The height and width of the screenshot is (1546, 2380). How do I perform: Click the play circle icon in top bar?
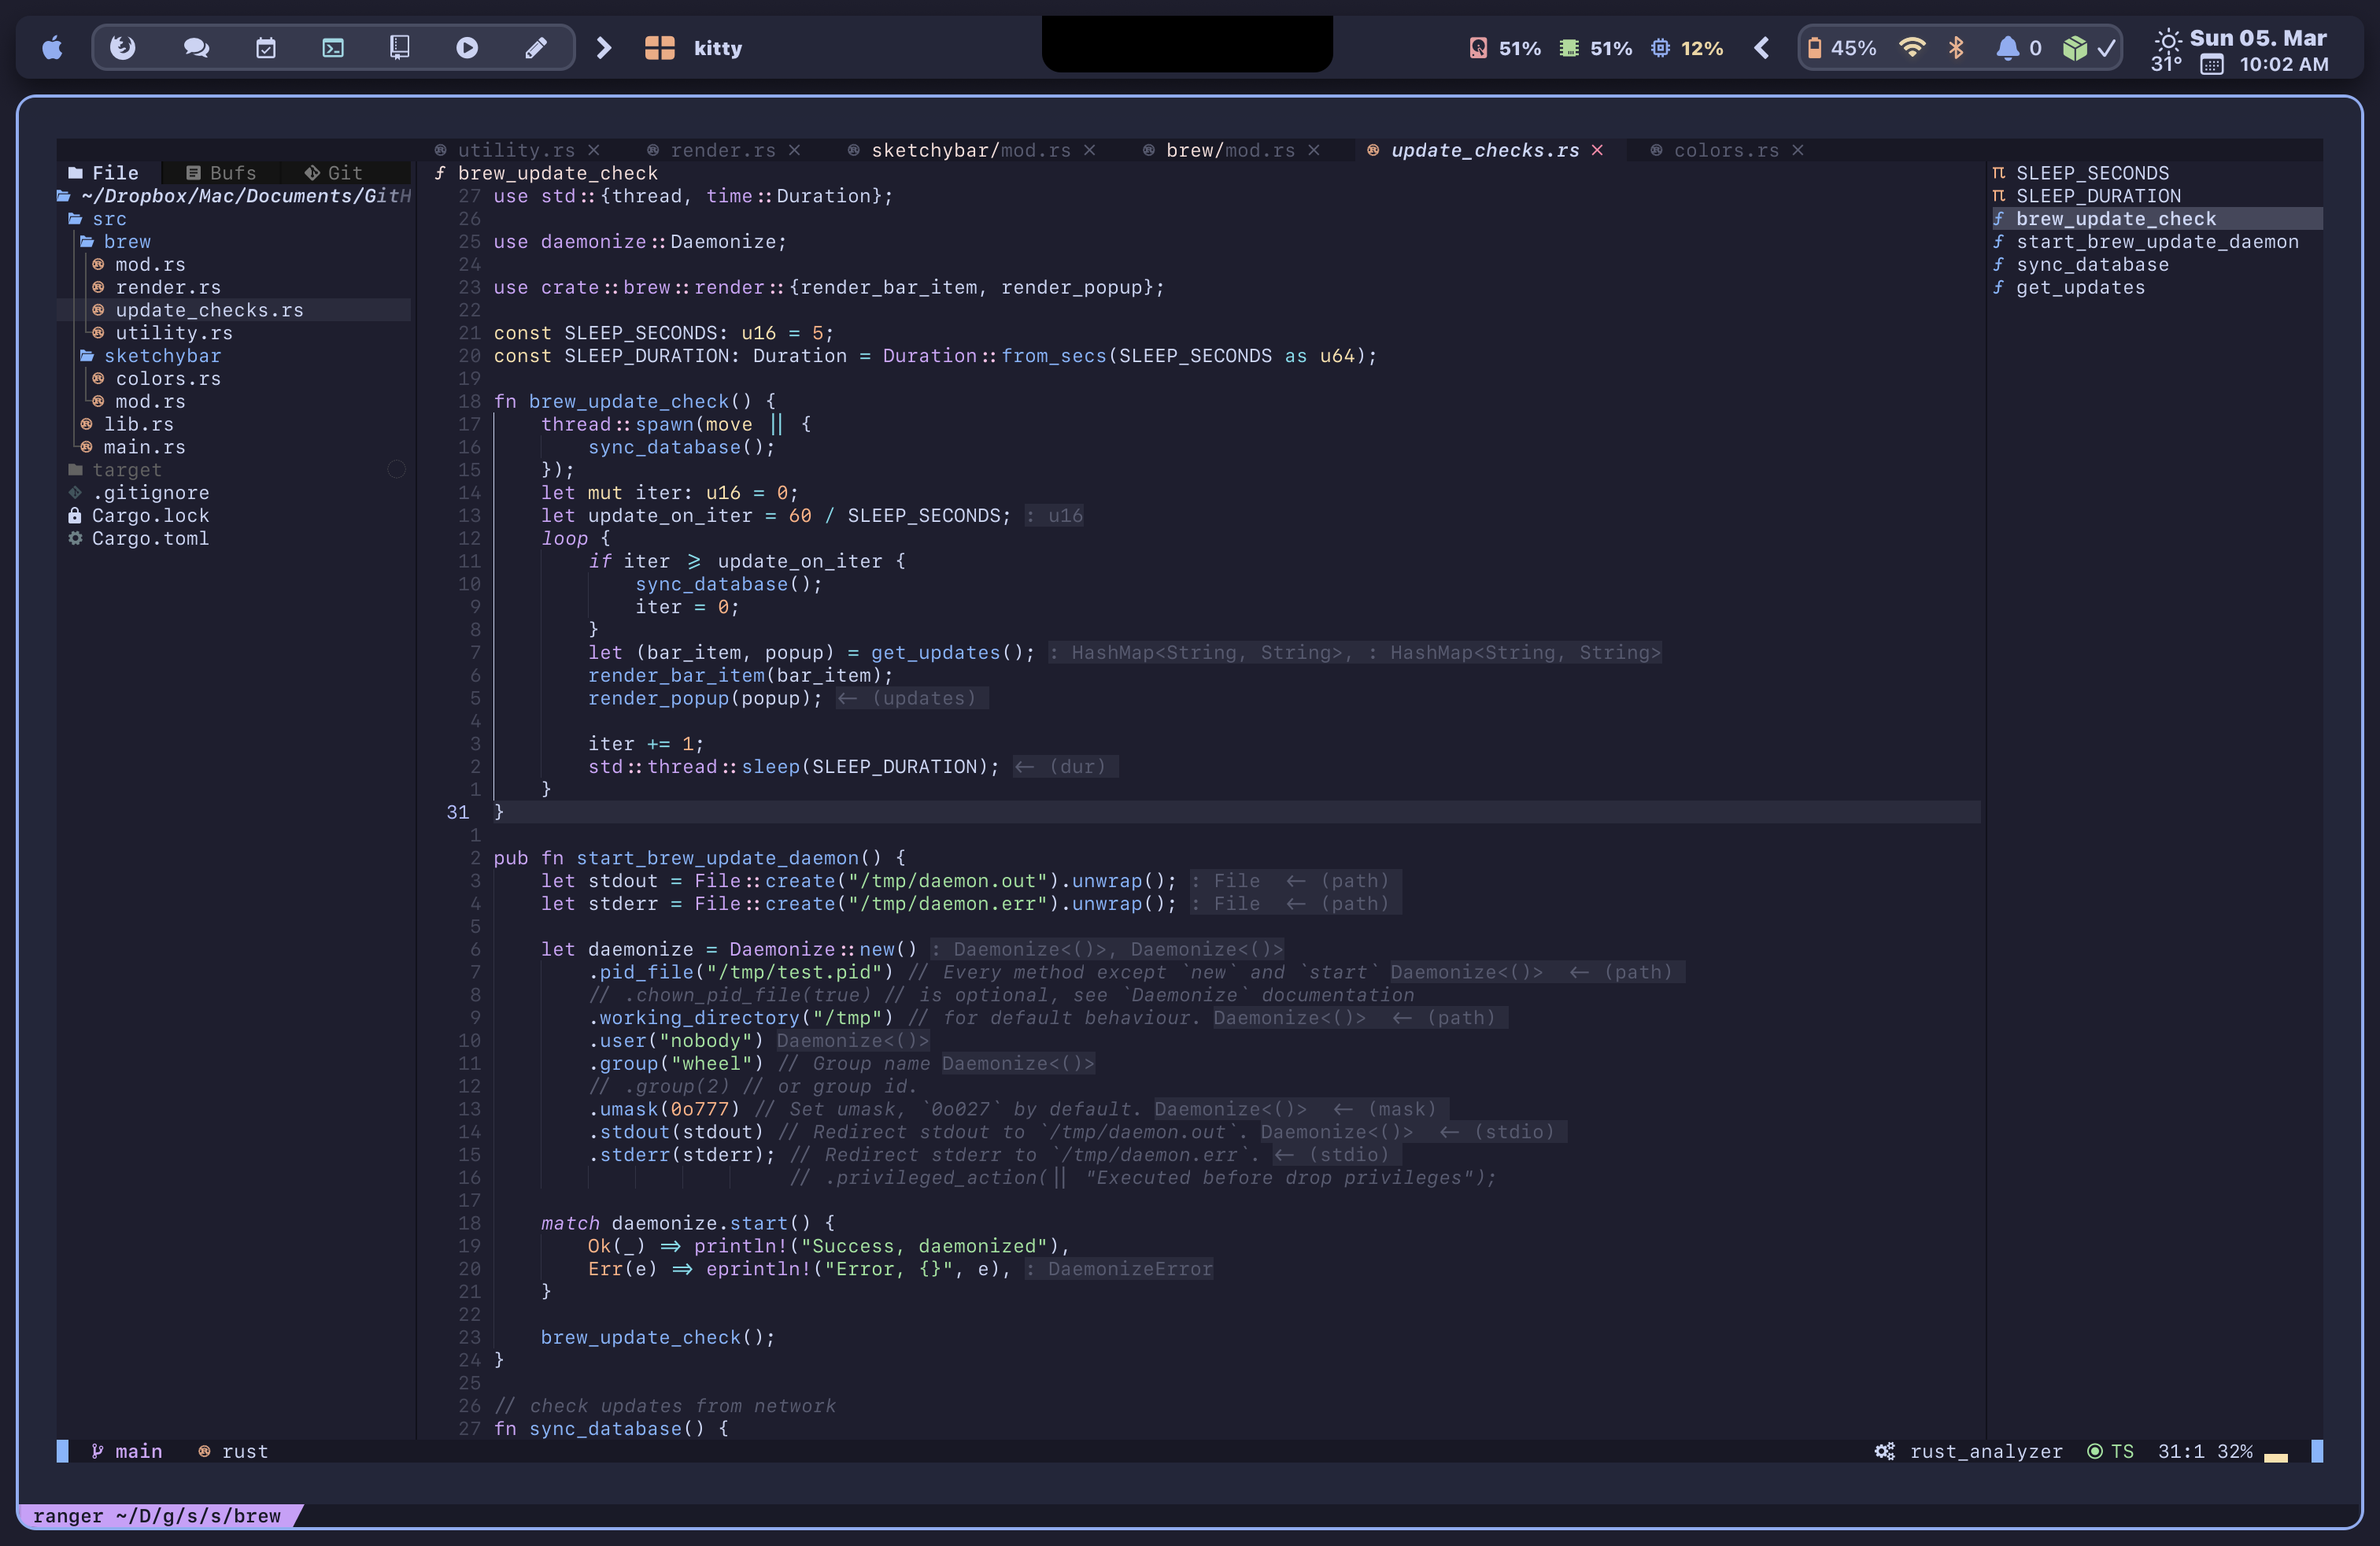(467, 48)
